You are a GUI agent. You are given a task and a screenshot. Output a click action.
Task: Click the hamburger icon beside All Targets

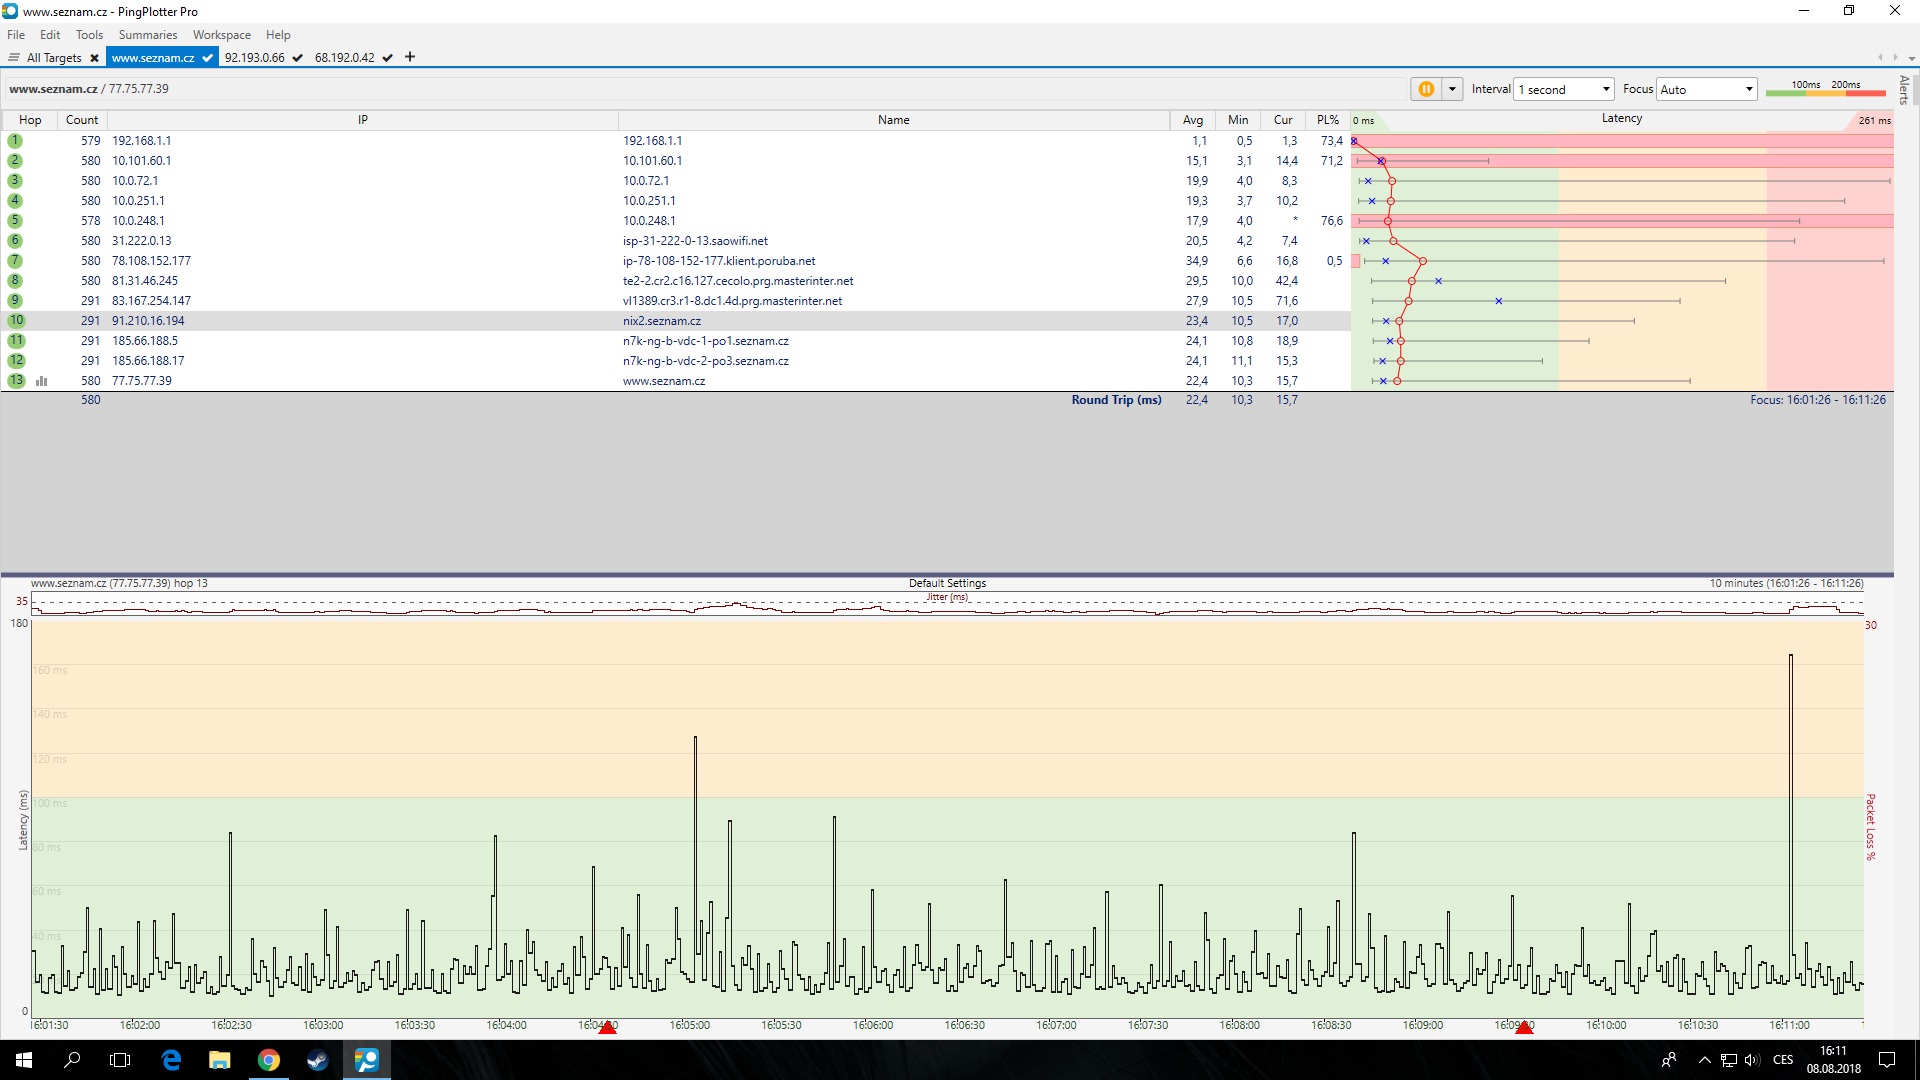[14, 58]
